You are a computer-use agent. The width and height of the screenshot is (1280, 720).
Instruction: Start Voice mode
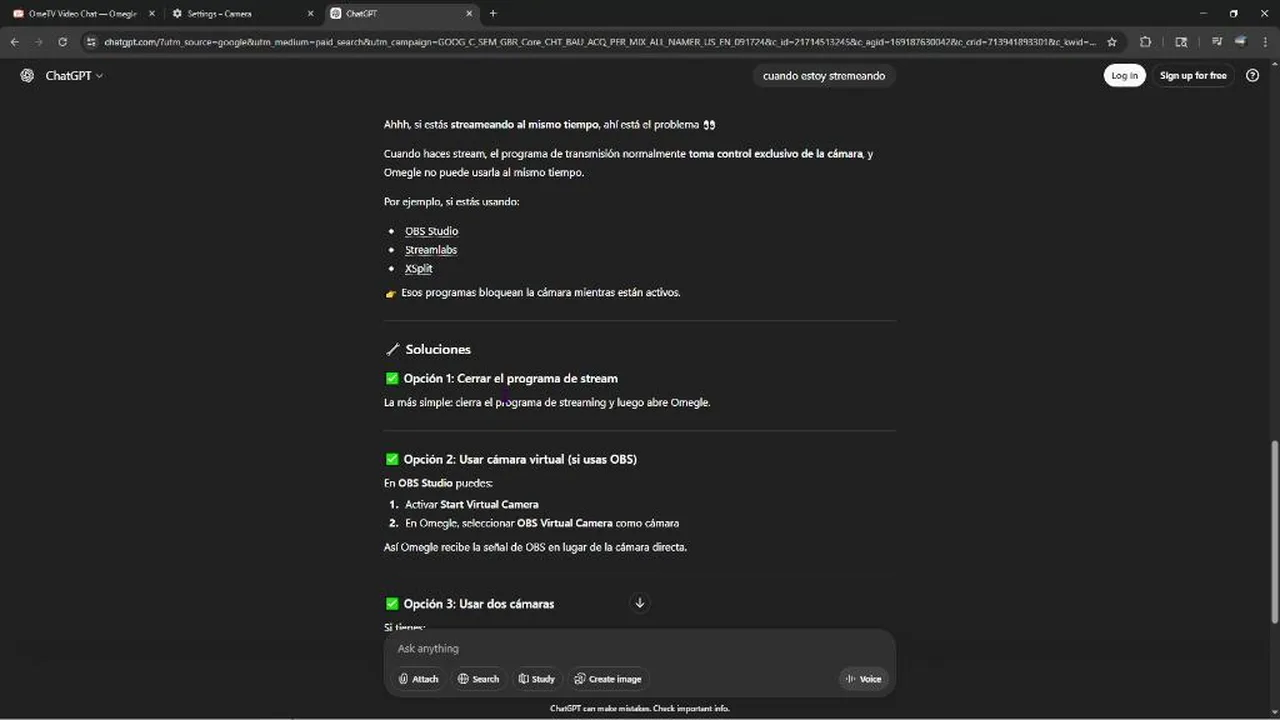863,679
